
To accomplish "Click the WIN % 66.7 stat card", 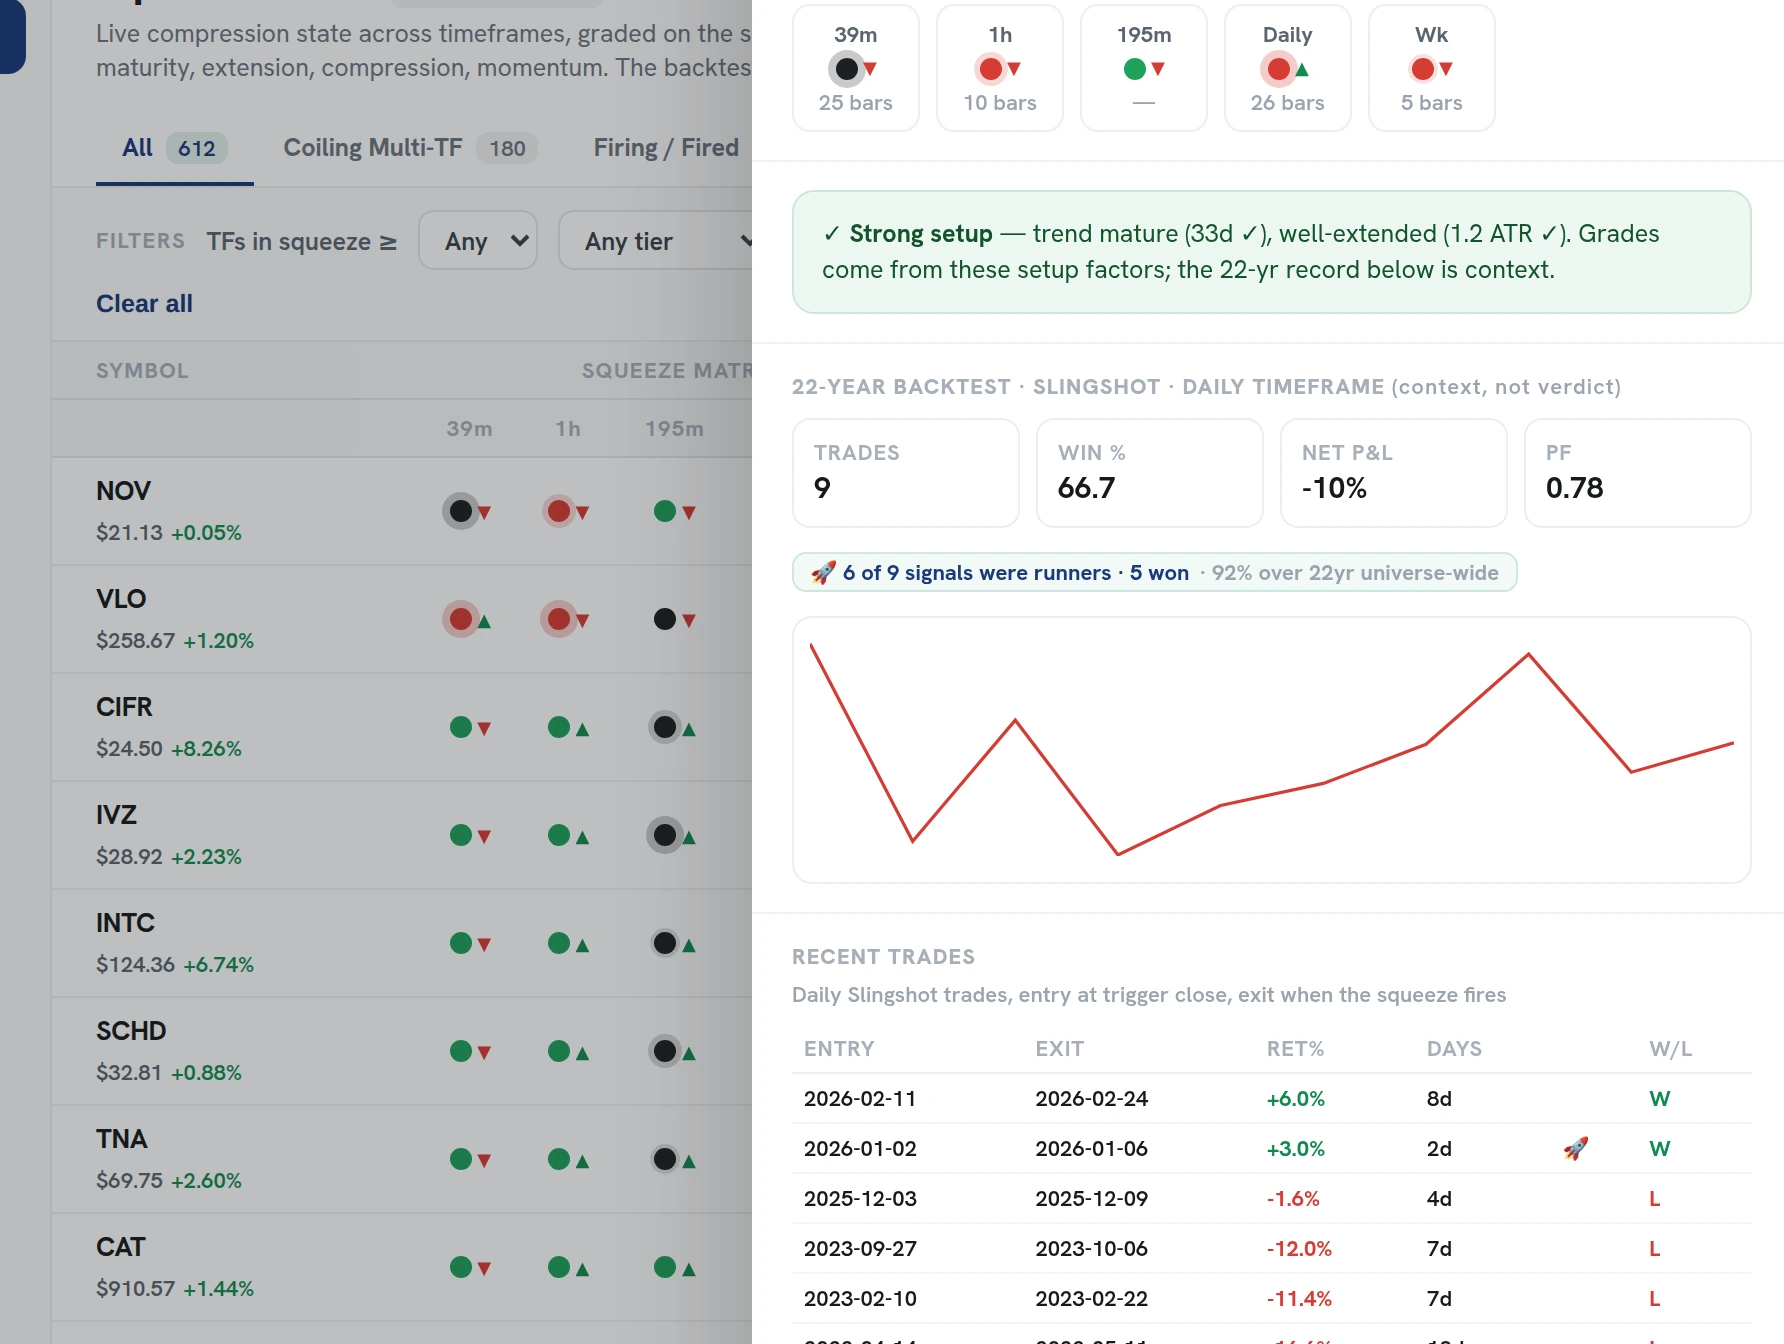I will 1150,473.
